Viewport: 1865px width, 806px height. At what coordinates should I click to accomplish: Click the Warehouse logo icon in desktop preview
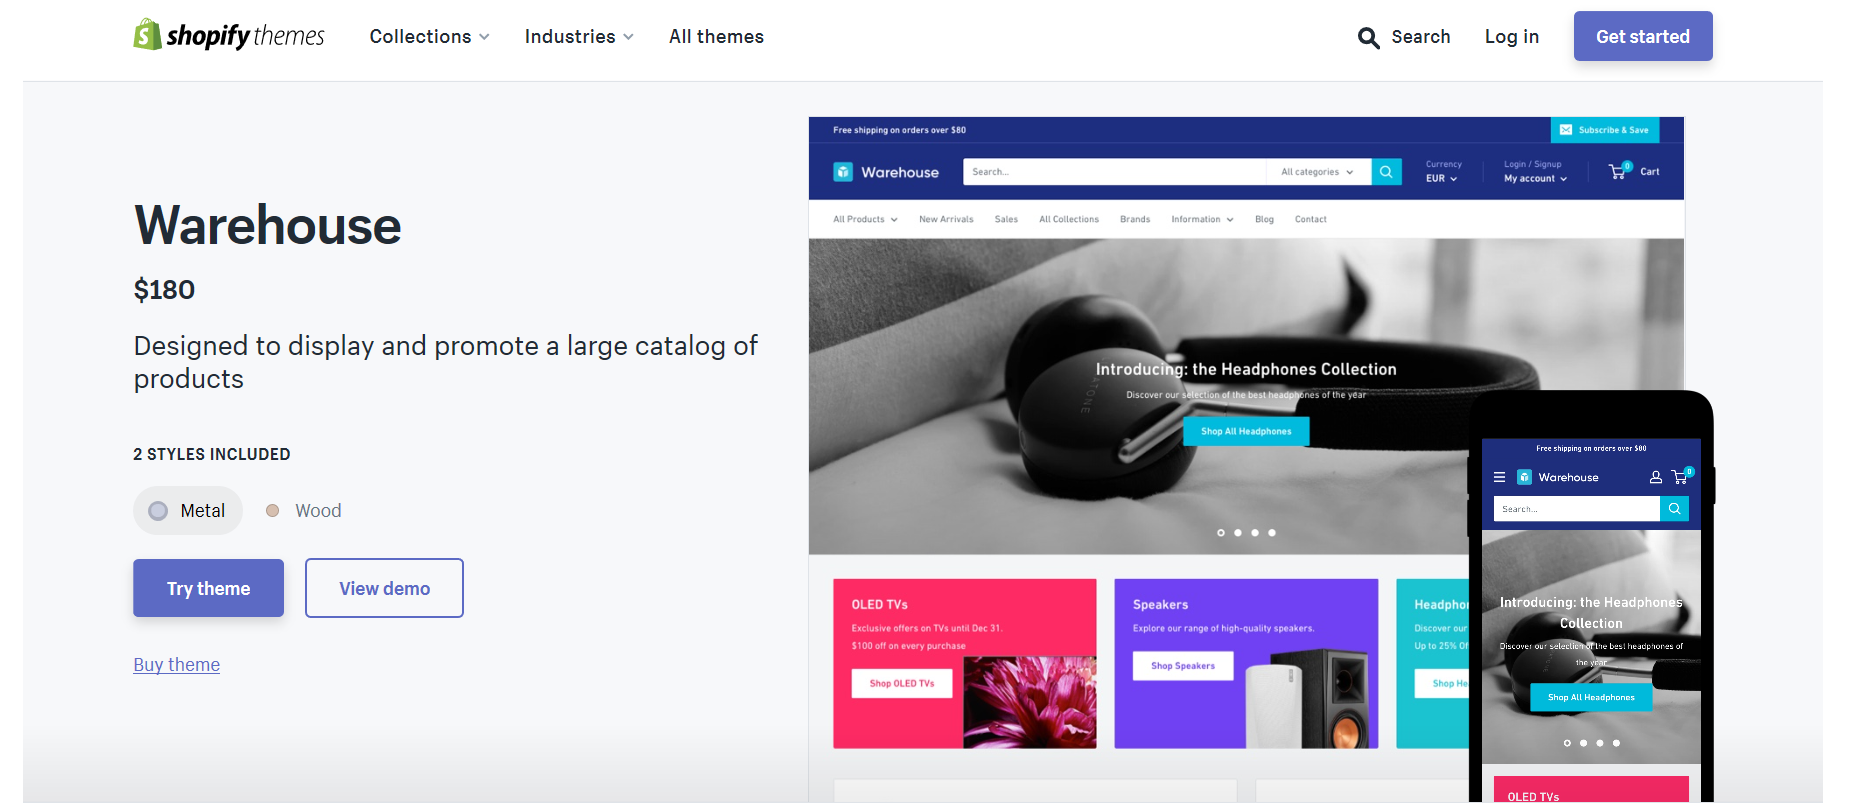click(x=843, y=172)
